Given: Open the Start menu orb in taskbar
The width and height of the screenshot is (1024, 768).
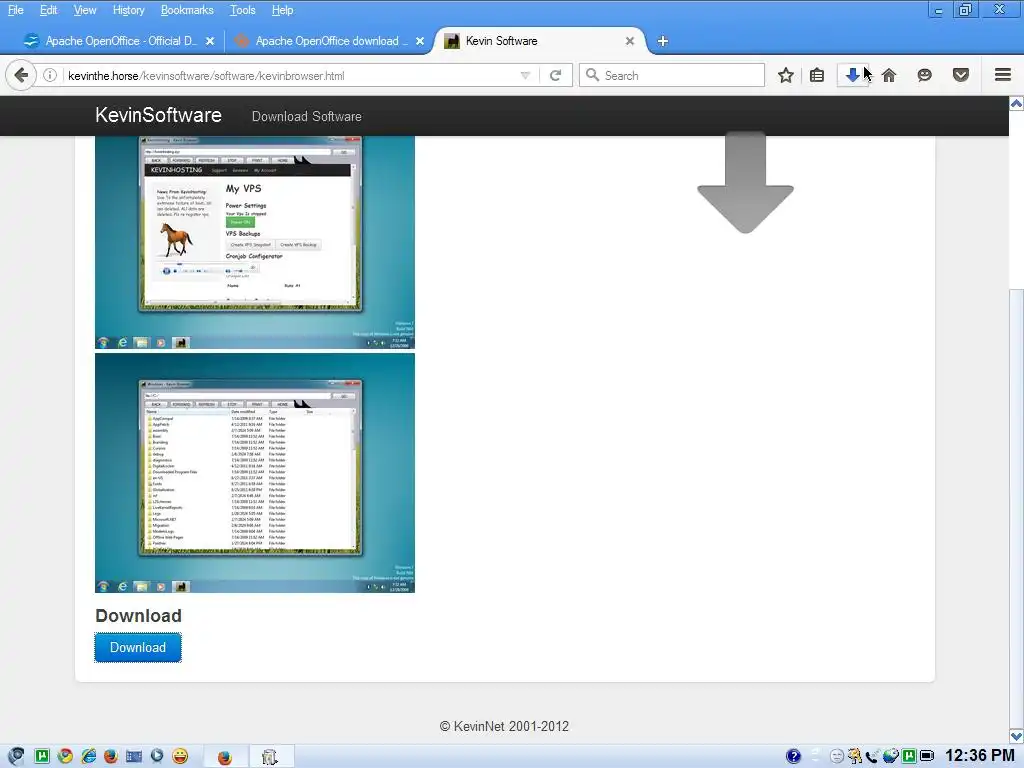Looking at the screenshot, I should (x=16, y=756).
